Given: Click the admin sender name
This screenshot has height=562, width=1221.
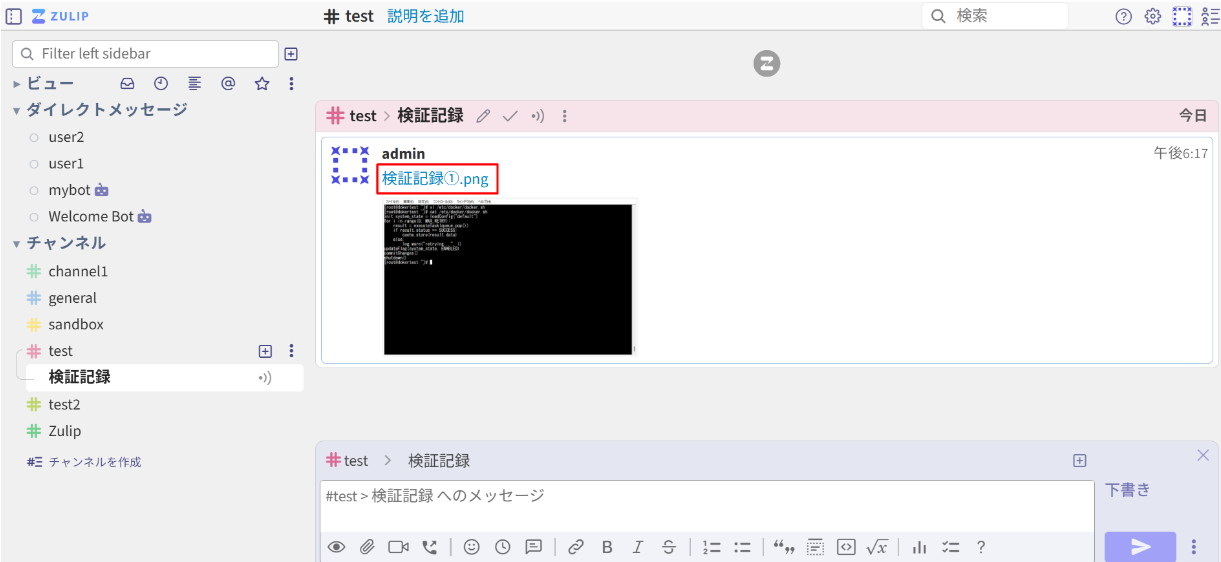Looking at the screenshot, I should point(403,153).
